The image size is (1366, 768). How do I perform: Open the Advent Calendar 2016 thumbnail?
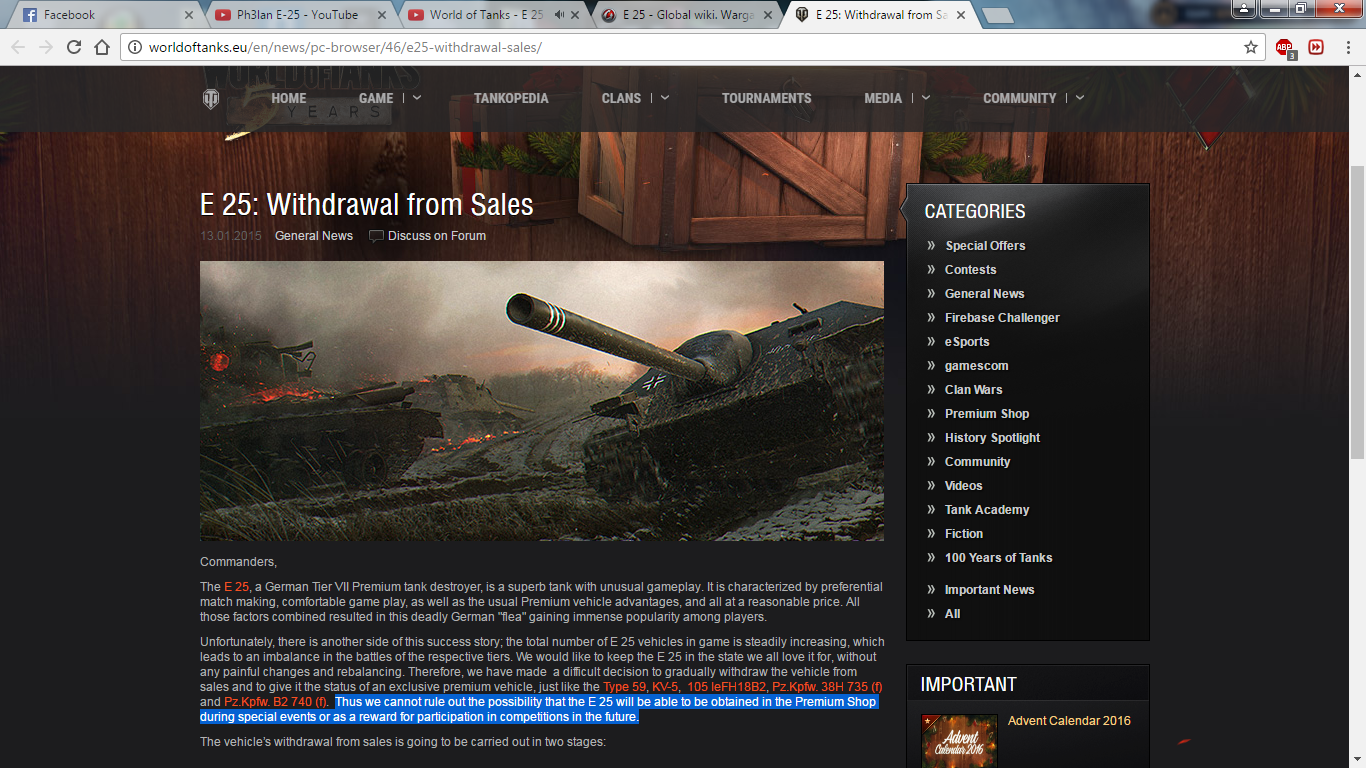[x=959, y=741]
